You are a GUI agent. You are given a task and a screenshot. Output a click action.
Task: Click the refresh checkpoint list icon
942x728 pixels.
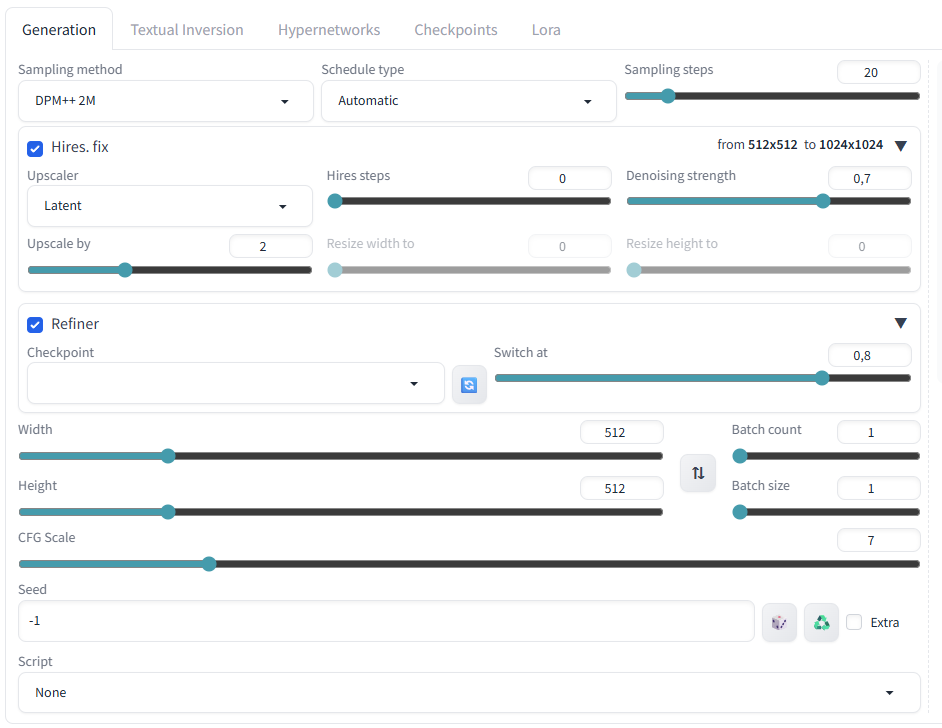click(469, 385)
